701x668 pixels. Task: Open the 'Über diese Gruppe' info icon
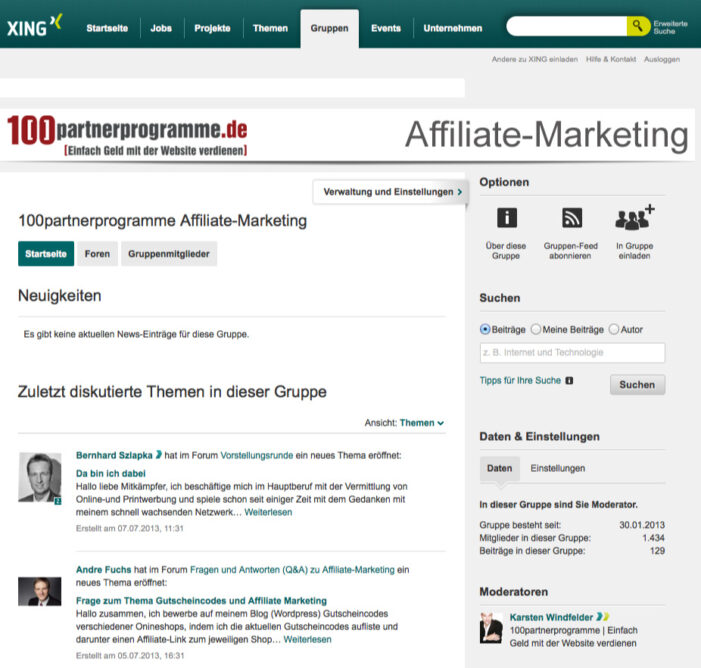coord(507,218)
